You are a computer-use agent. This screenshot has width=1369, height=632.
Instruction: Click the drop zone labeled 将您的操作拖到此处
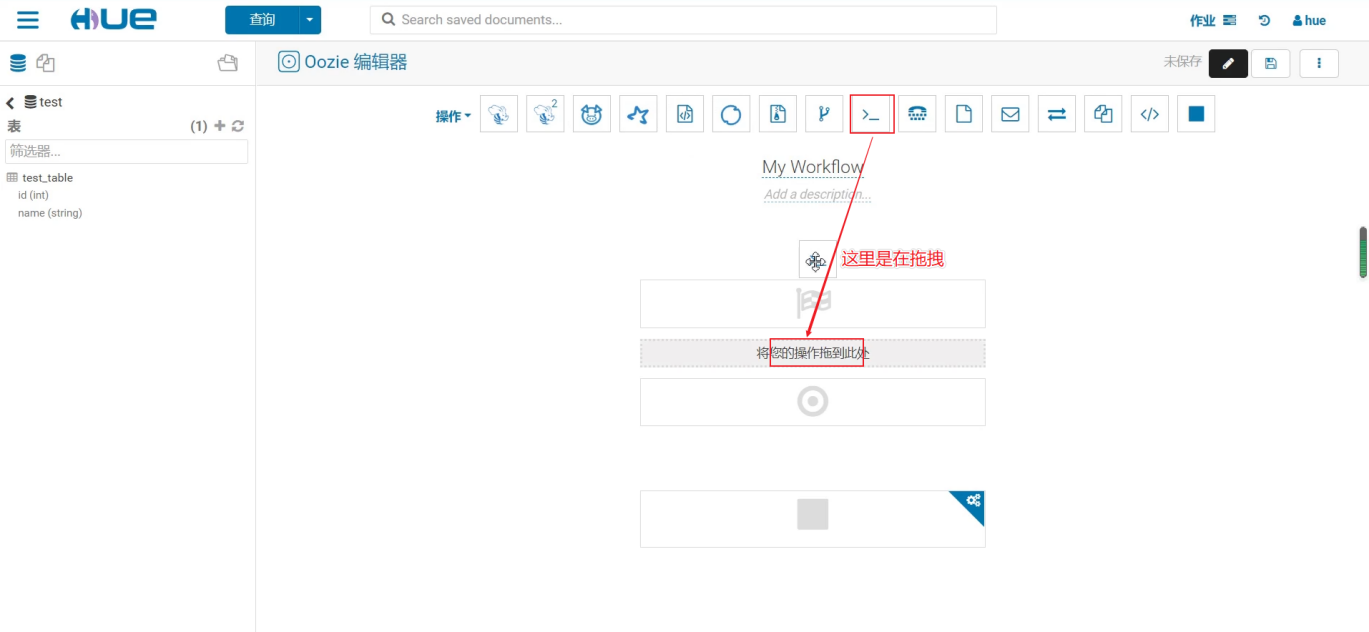(x=813, y=353)
